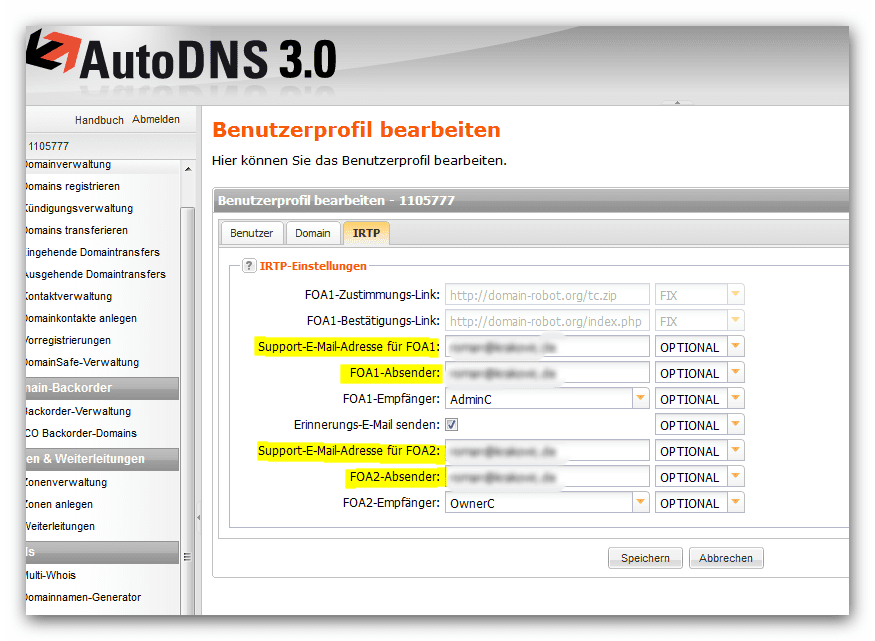Click the Speichern button
Image resolution: width=875 pixels, height=641 pixels.
tap(645, 558)
